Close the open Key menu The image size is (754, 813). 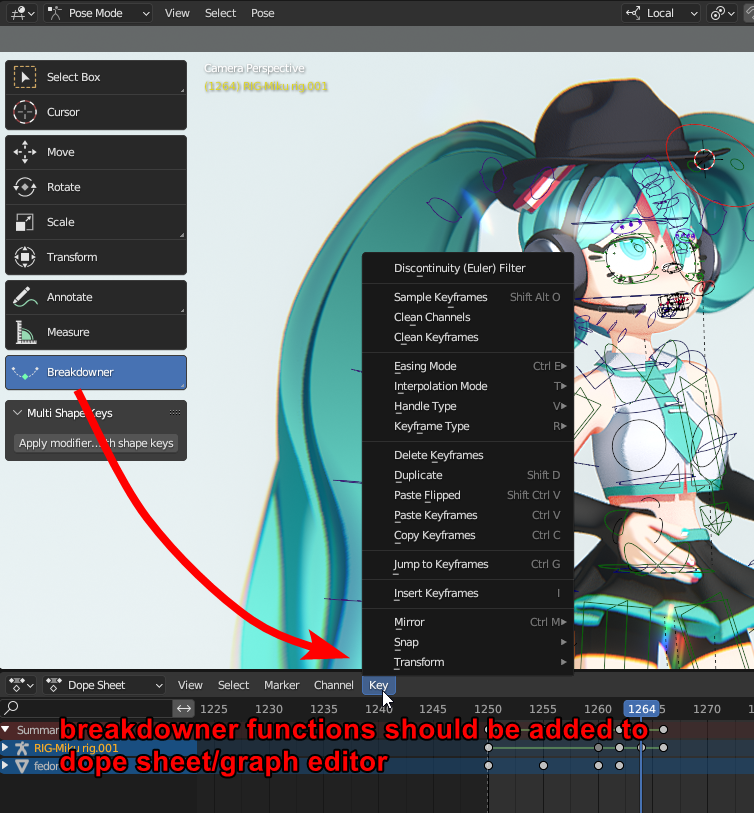point(379,685)
